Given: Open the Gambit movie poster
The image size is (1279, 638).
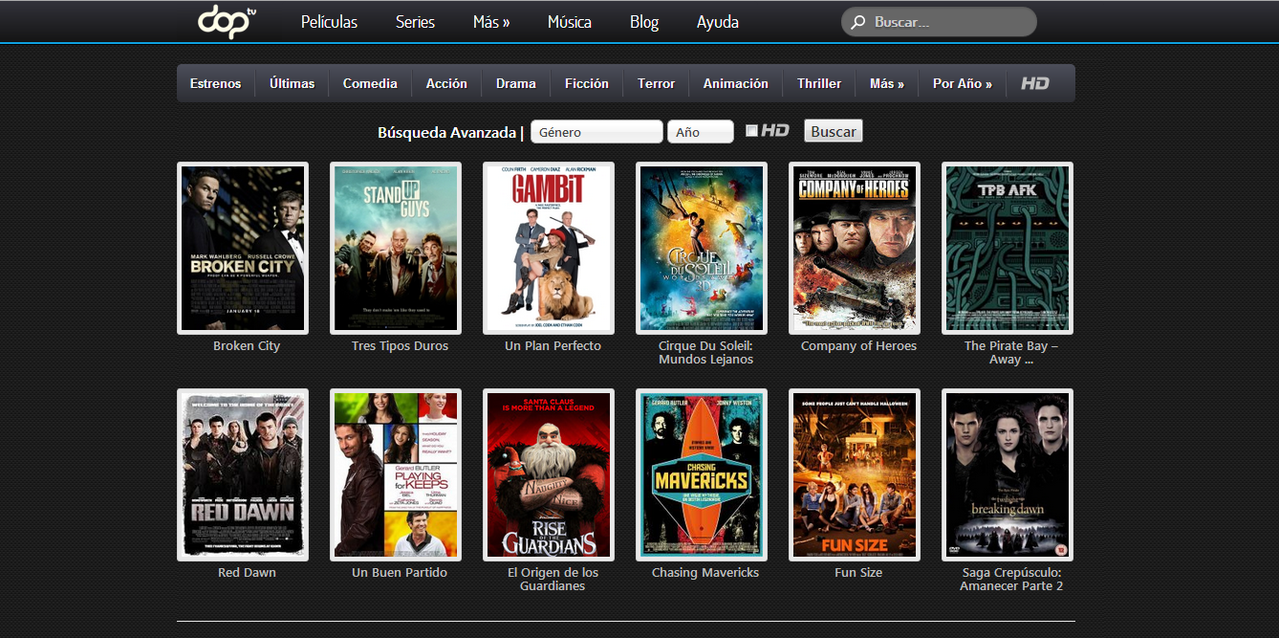Looking at the screenshot, I should point(549,248).
